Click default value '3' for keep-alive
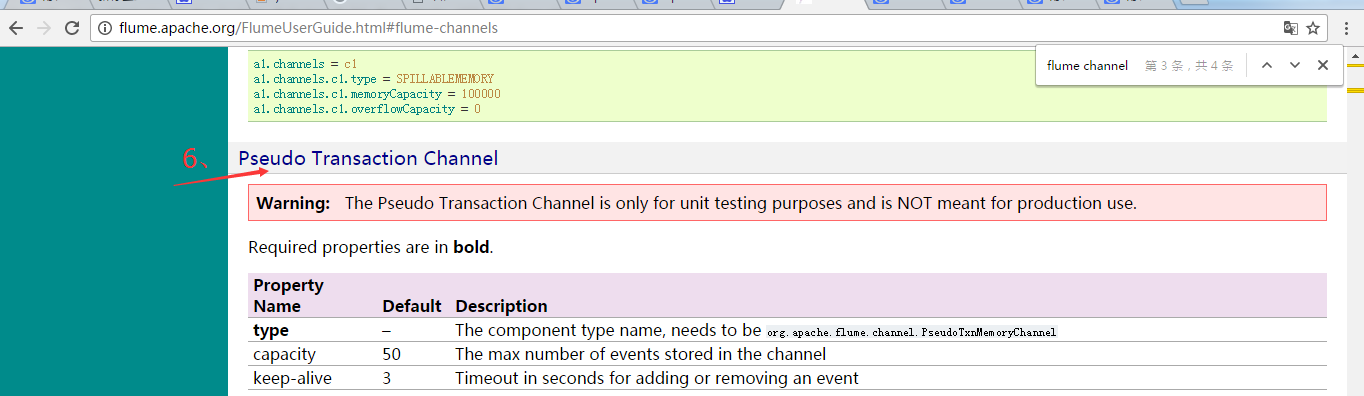This screenshot has height=396, width=1364. pyautogui.click(x=387, y=378)
